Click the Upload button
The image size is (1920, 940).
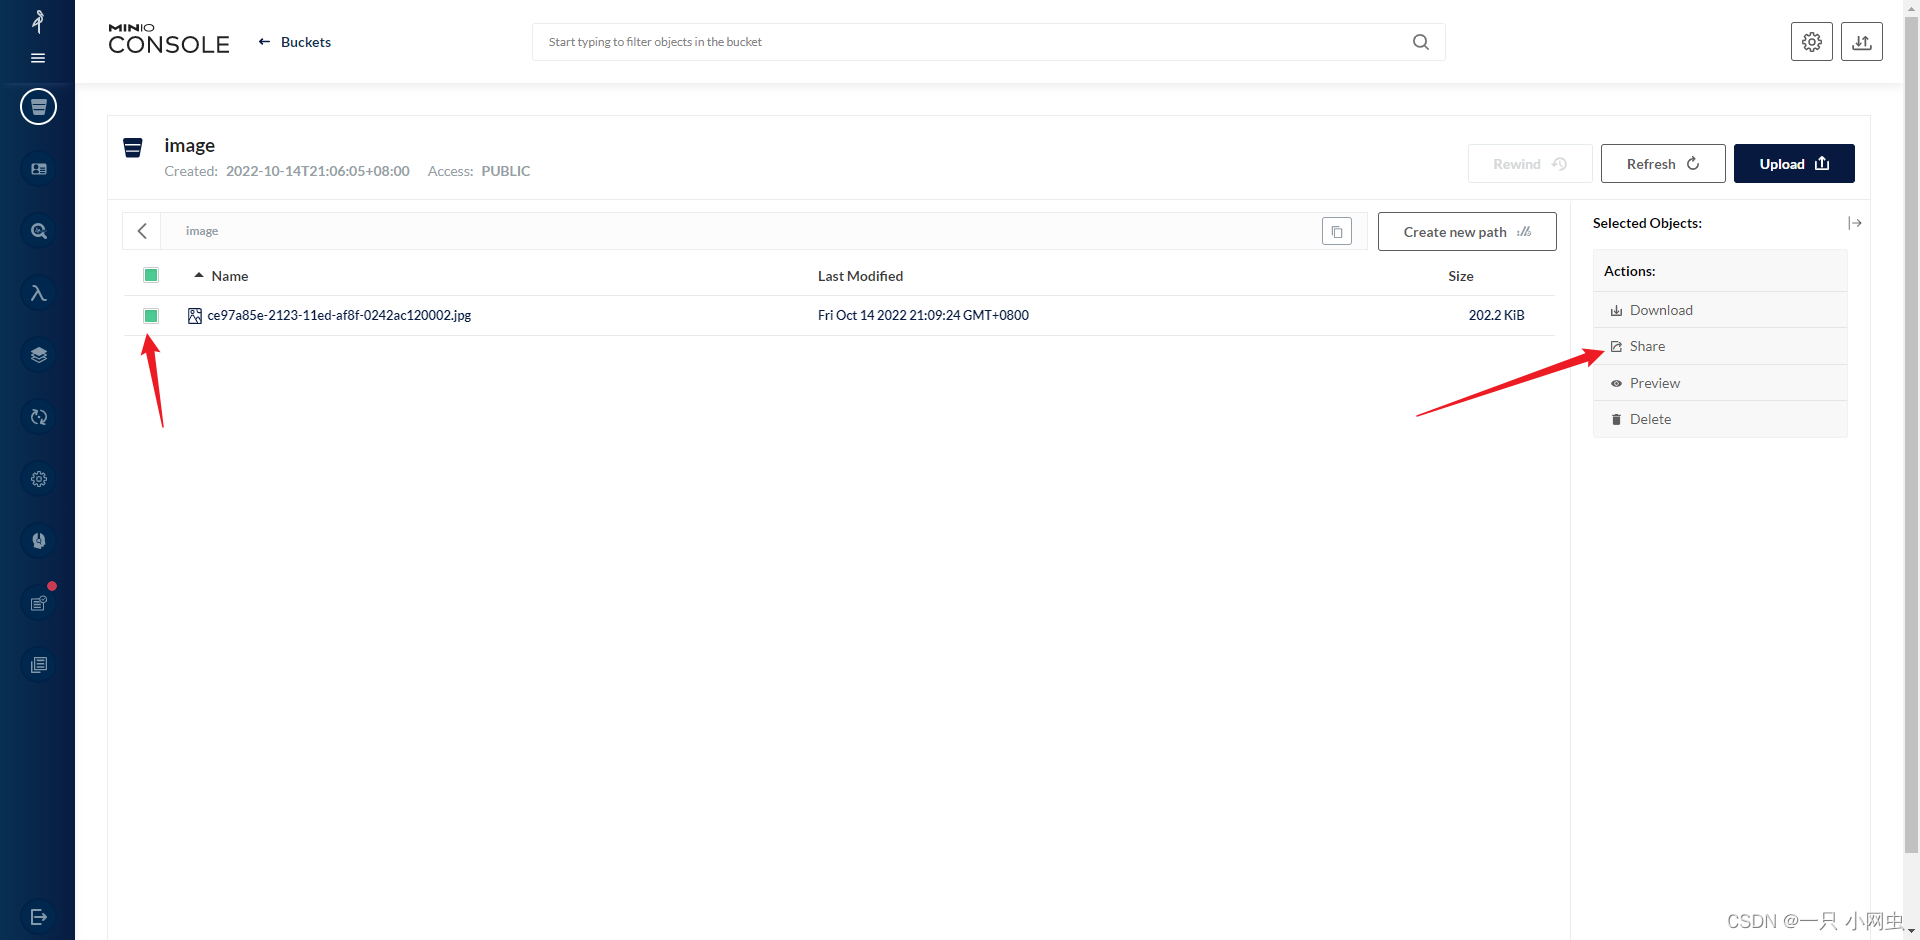tap(1793, 164)
